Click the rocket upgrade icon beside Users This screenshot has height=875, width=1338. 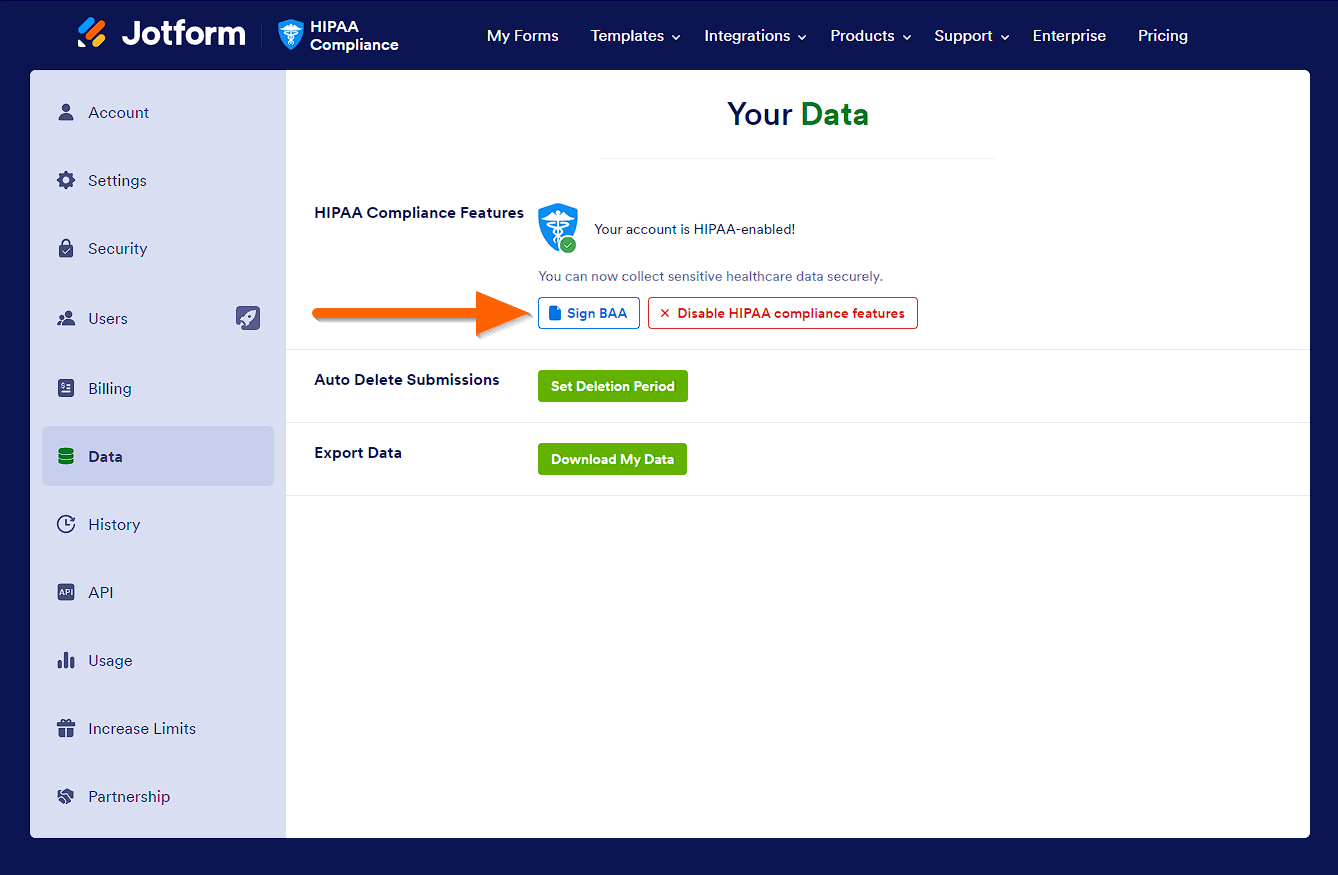coord(248,318)
